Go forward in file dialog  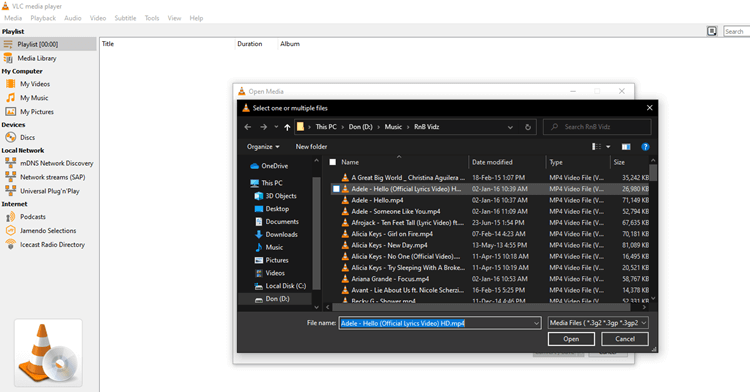[x=263, y=127]
